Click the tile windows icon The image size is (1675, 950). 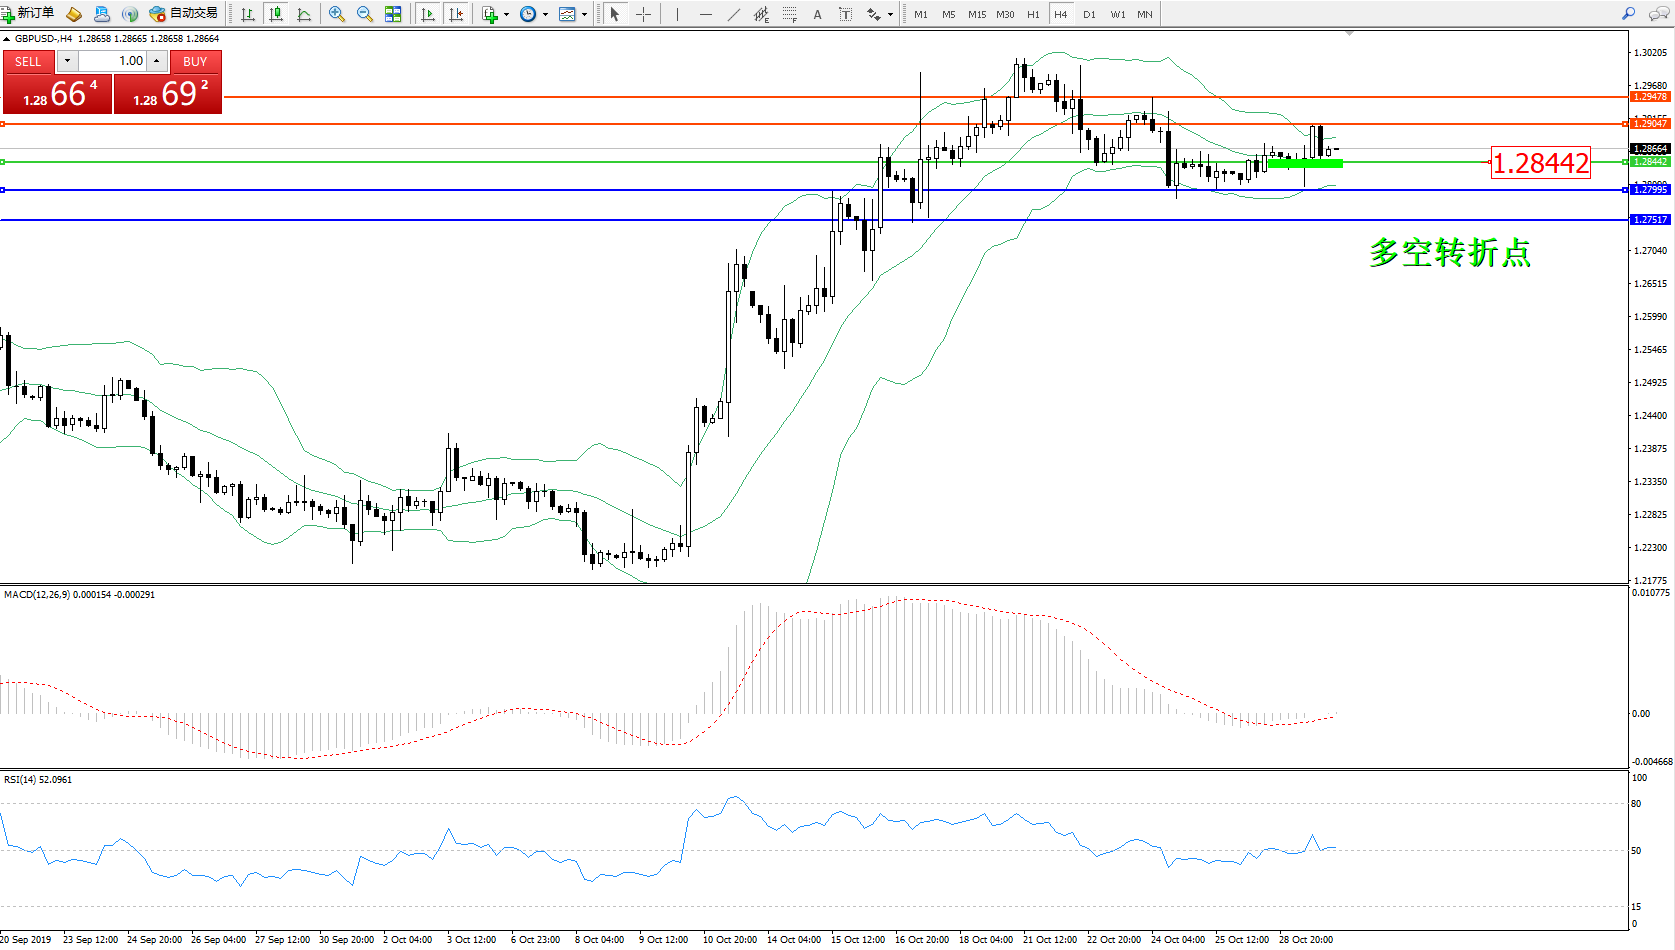click(x=393, y=14)
